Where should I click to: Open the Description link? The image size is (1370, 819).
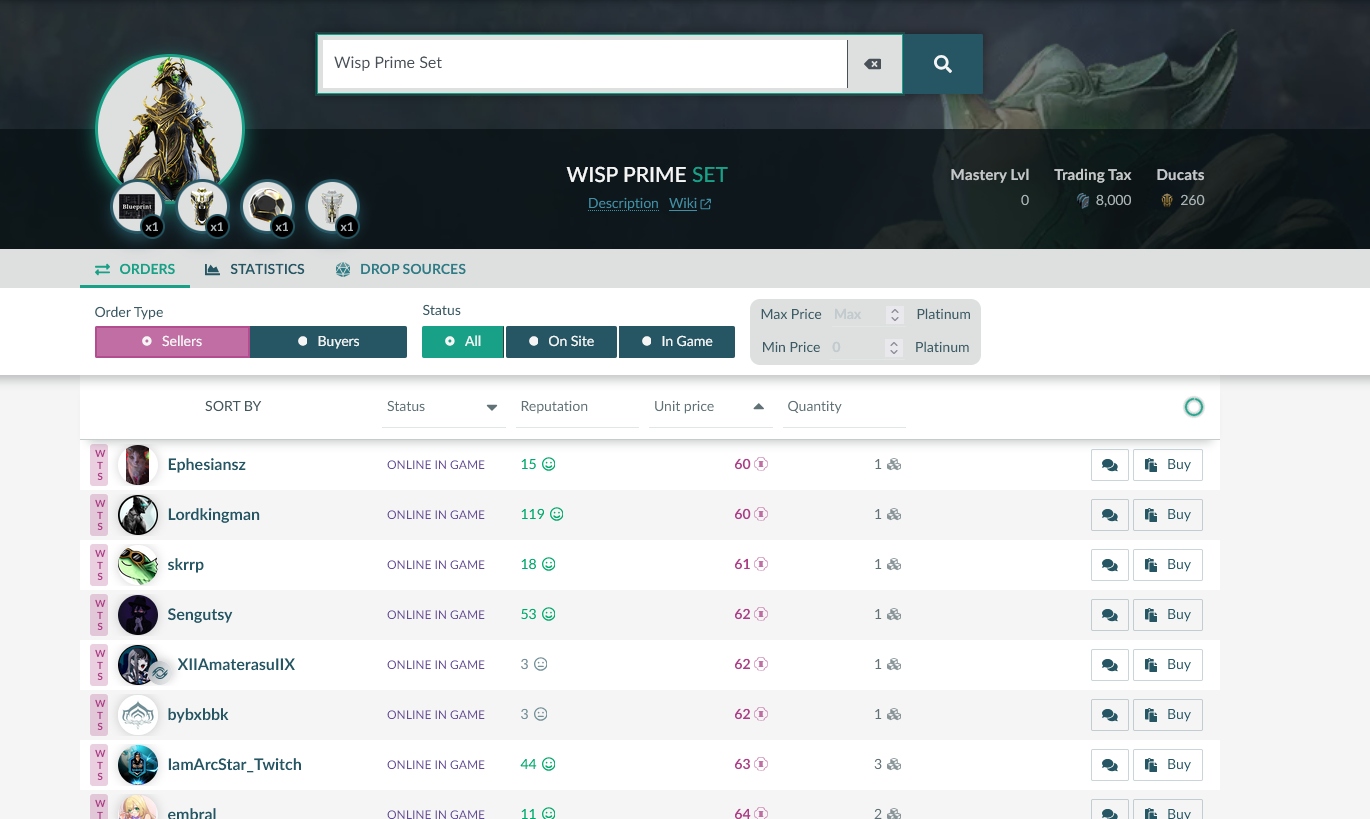coord(623,204)
